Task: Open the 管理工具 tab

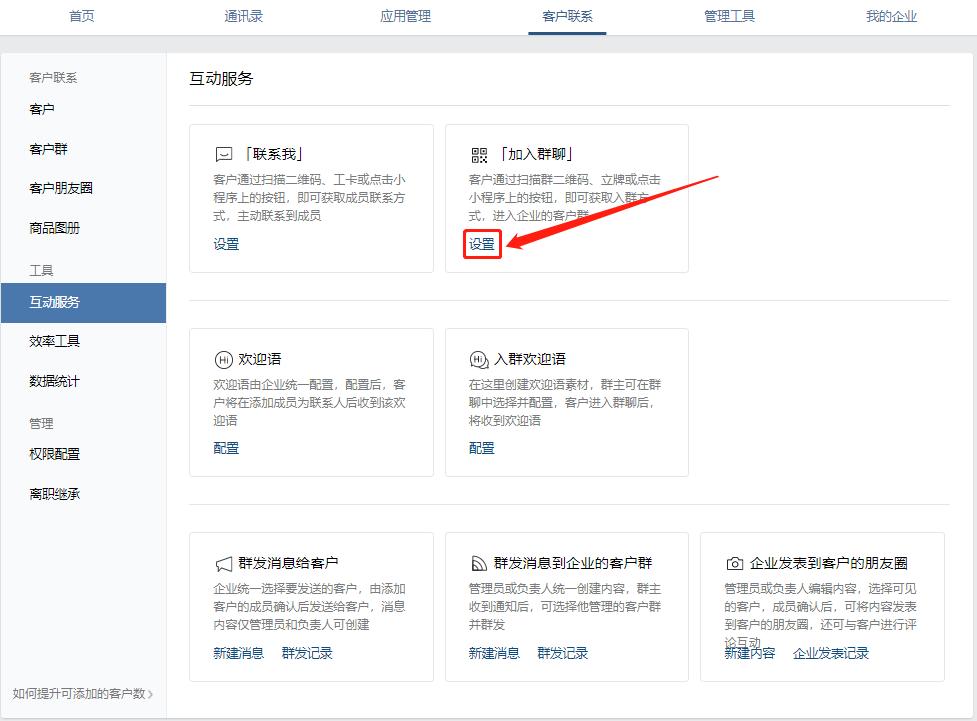Action: coord(729,16)
